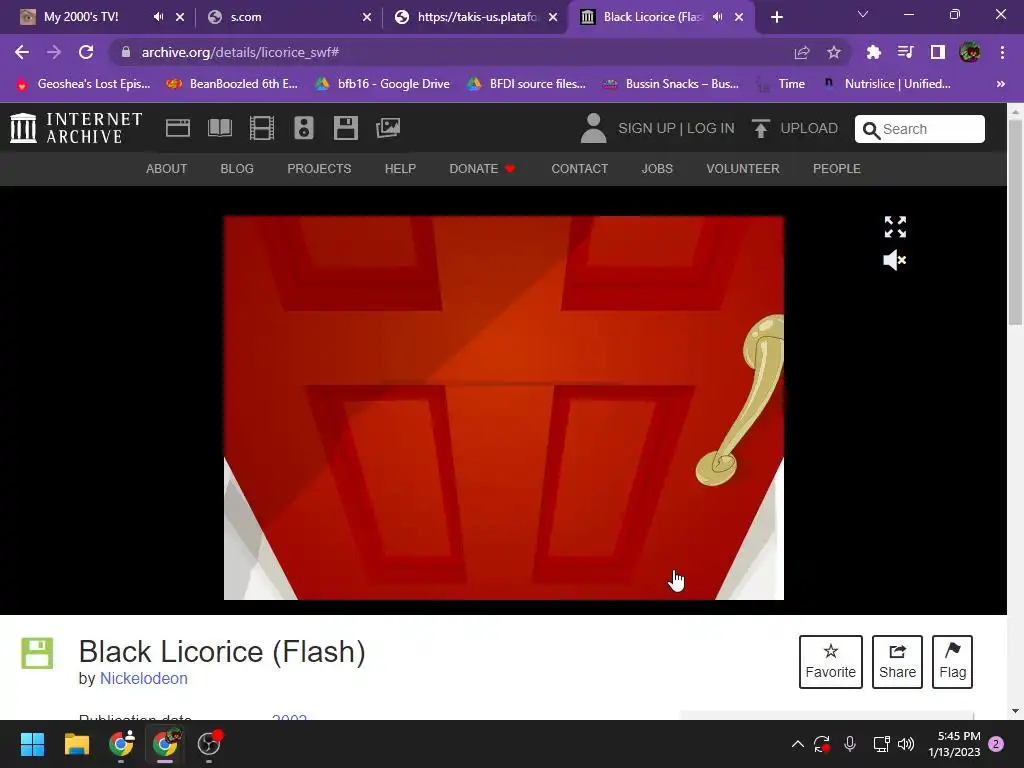The height and width of the screenshot is (768, 1024).
Task: Open the Web (Wayback) media icon
Action: tap(178, 128)
